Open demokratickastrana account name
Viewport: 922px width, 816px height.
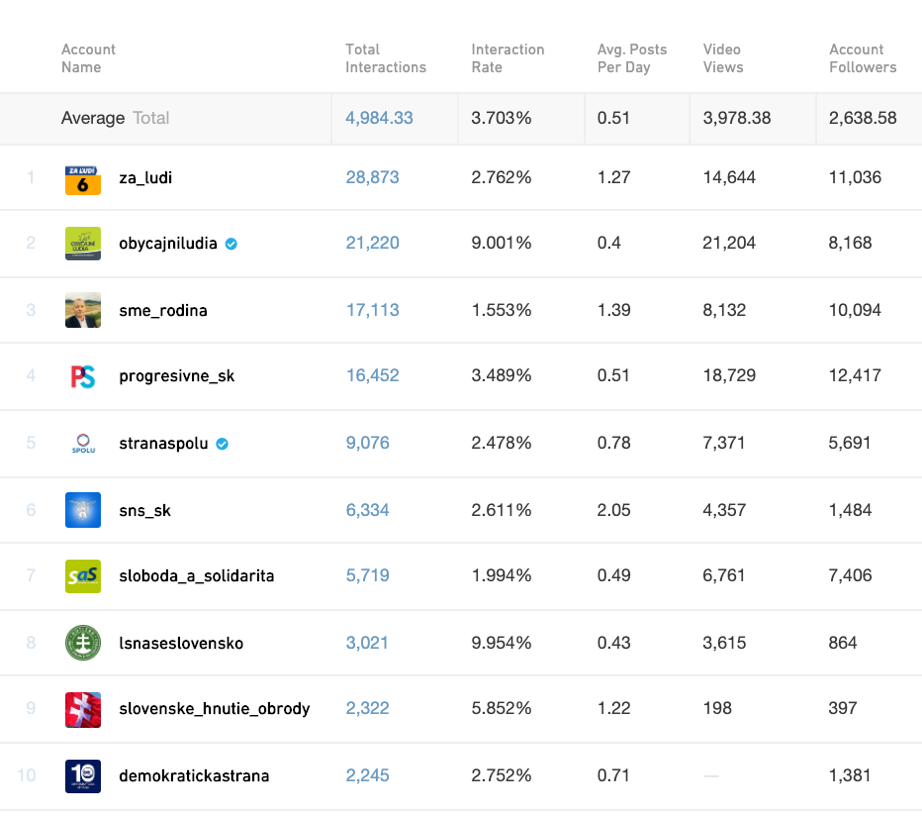[194, 776]
